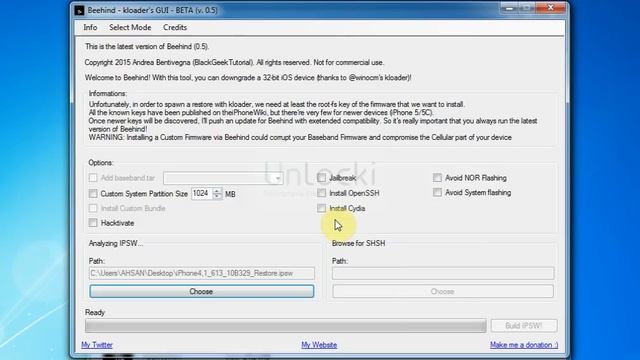640x360 pixels.
Task: Click the Copyright 2015 Andrea Bentivegna line
Action: pyautogui.click(x=234, y=62)
